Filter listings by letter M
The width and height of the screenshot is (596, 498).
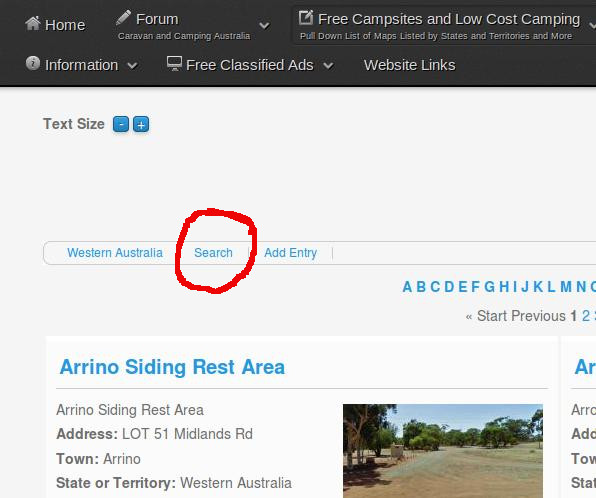click(566, 287)
